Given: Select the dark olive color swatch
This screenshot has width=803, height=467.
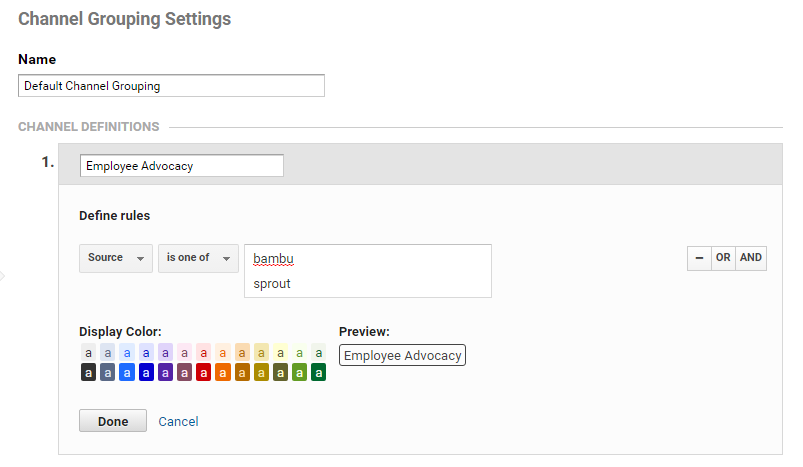Looking at the screenshot, I should [280, 372].
